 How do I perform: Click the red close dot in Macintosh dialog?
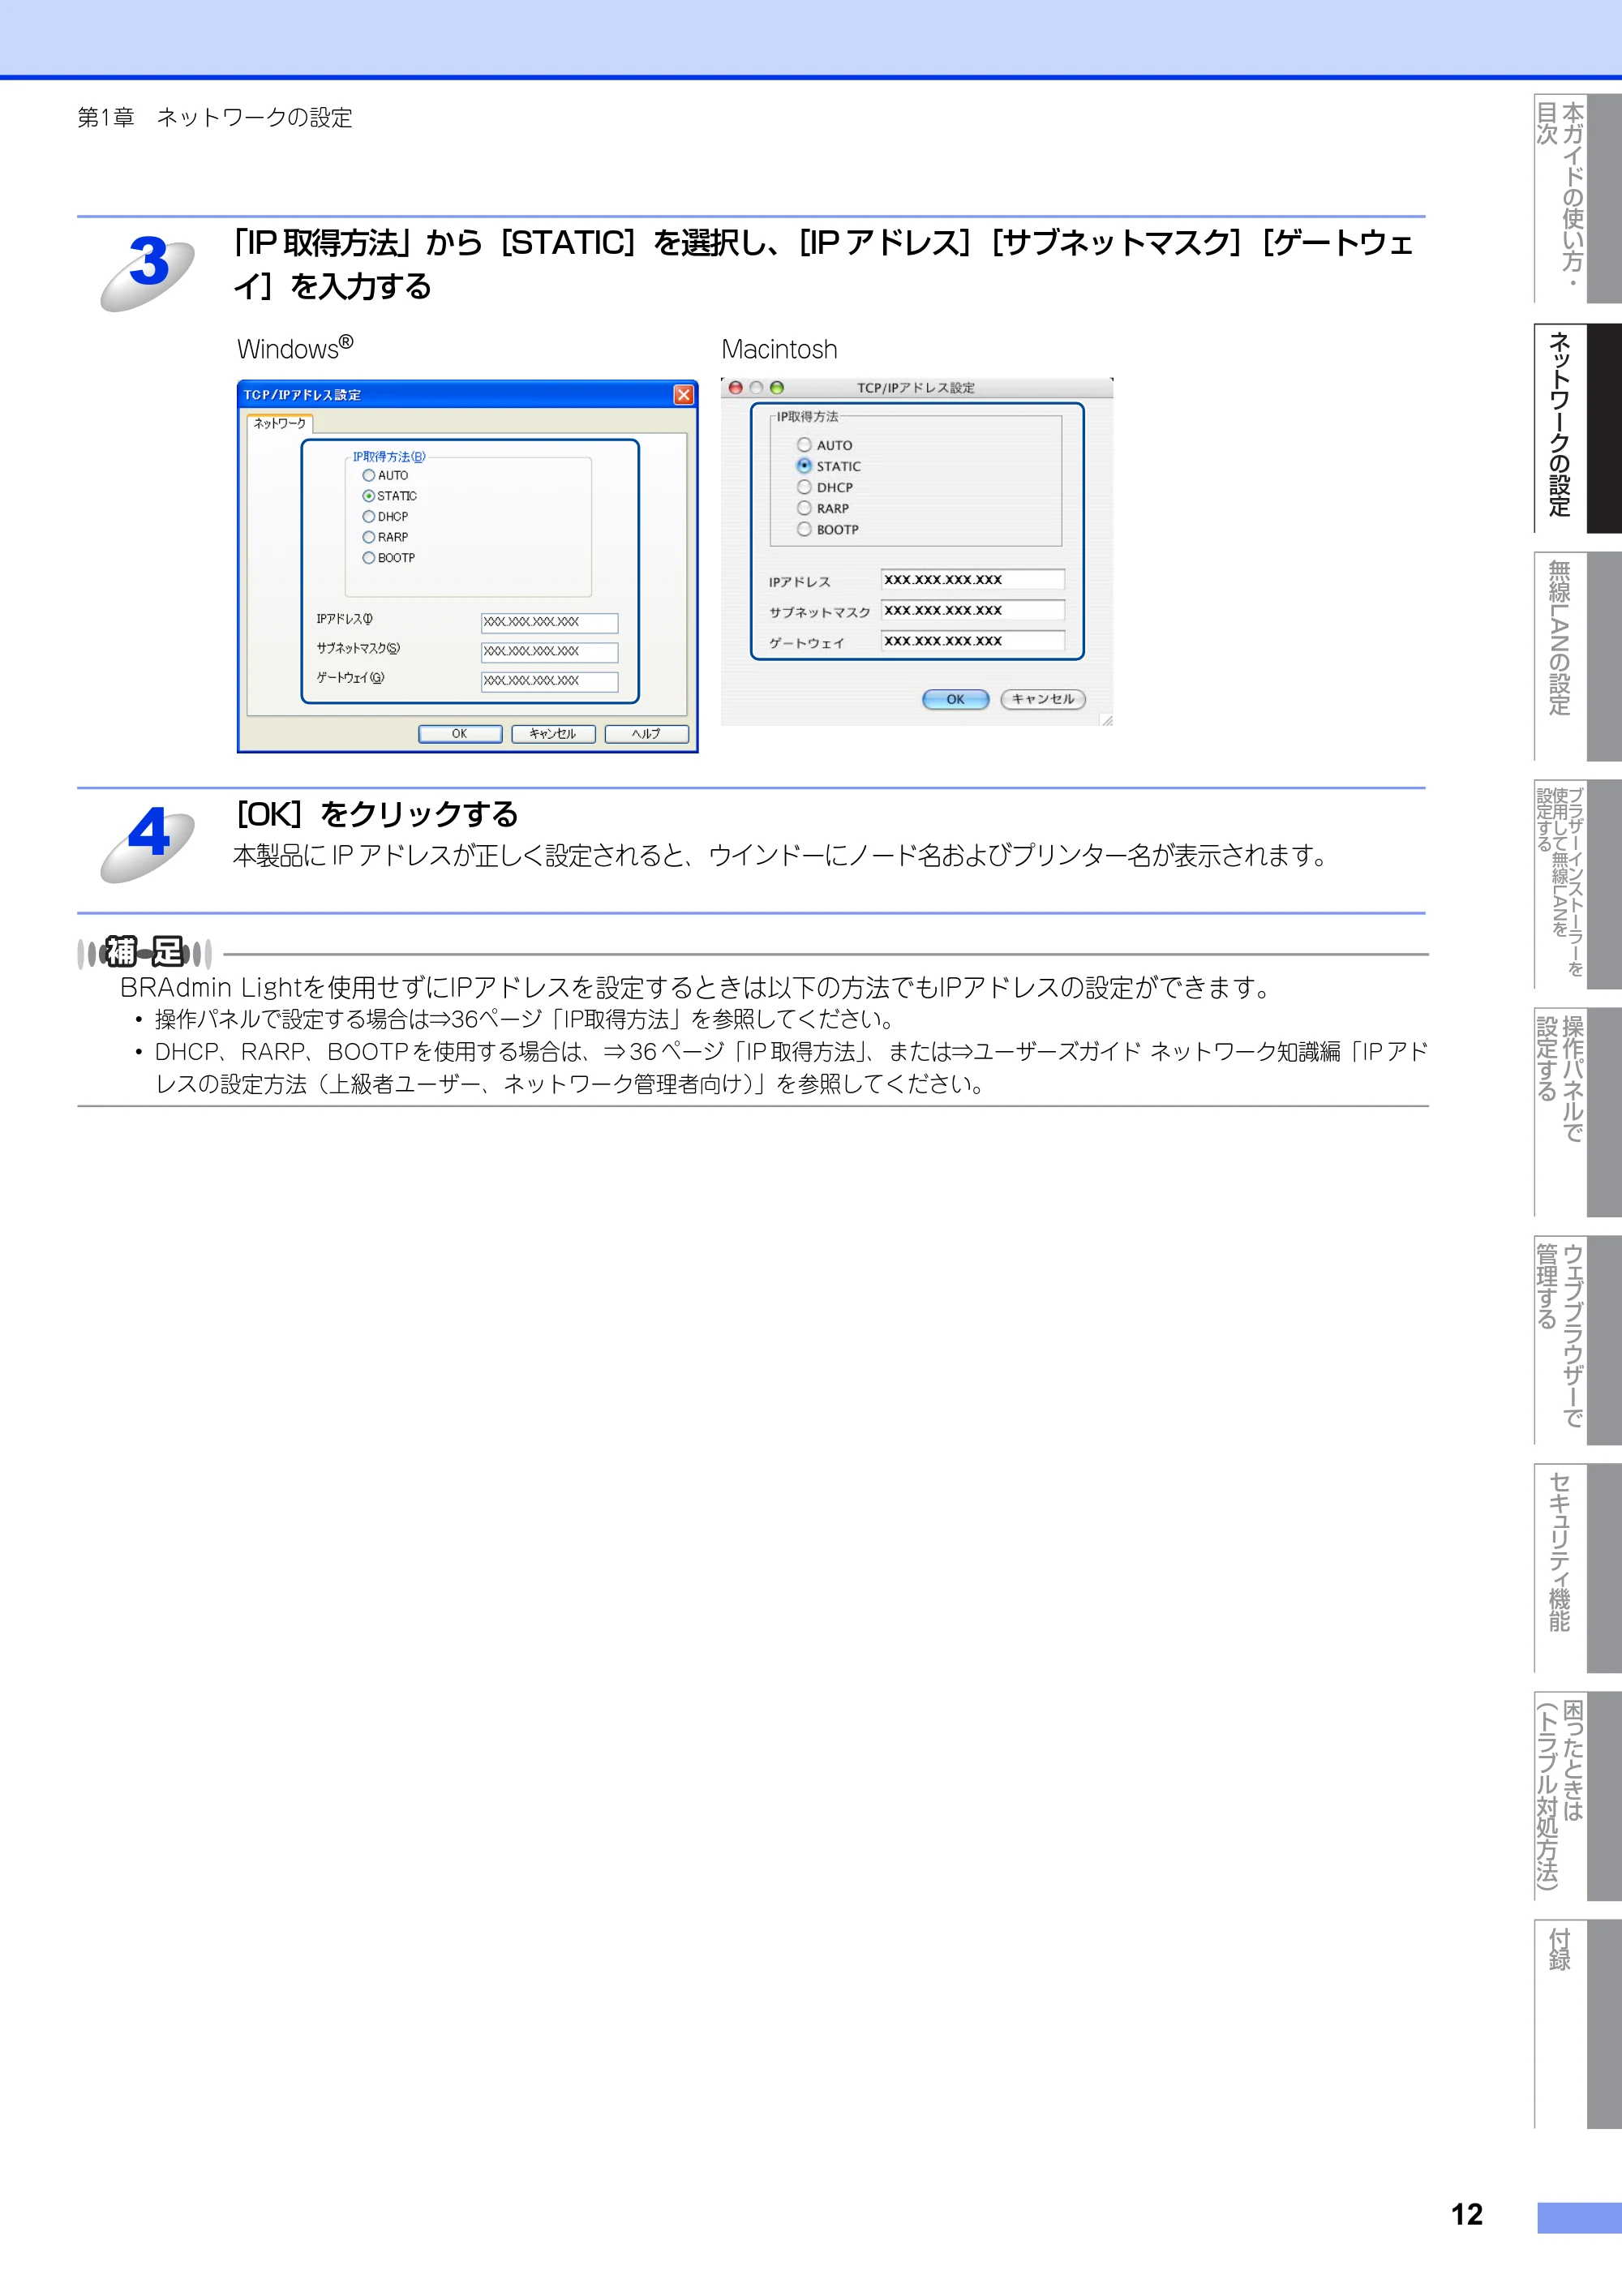pos(736,388)
